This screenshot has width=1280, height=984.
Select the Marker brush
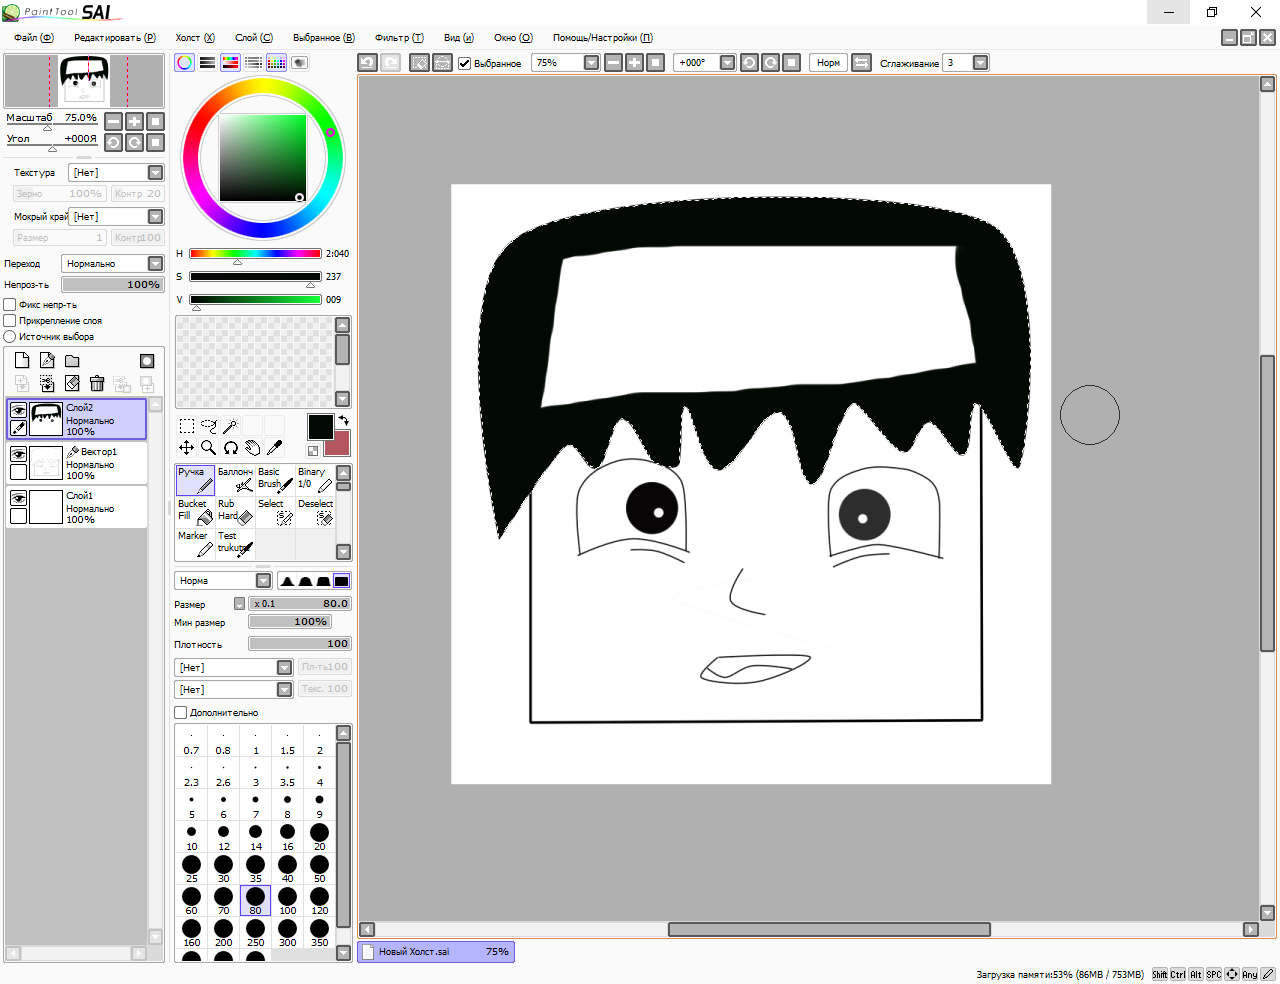[195, 543]
